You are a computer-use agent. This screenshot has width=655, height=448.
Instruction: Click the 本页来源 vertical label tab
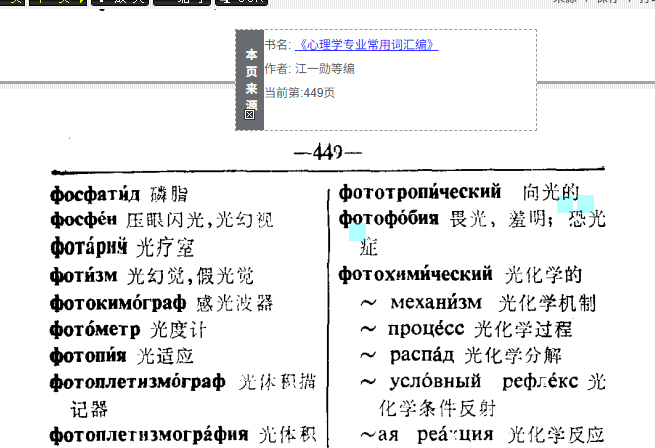[x=250, y=79]
